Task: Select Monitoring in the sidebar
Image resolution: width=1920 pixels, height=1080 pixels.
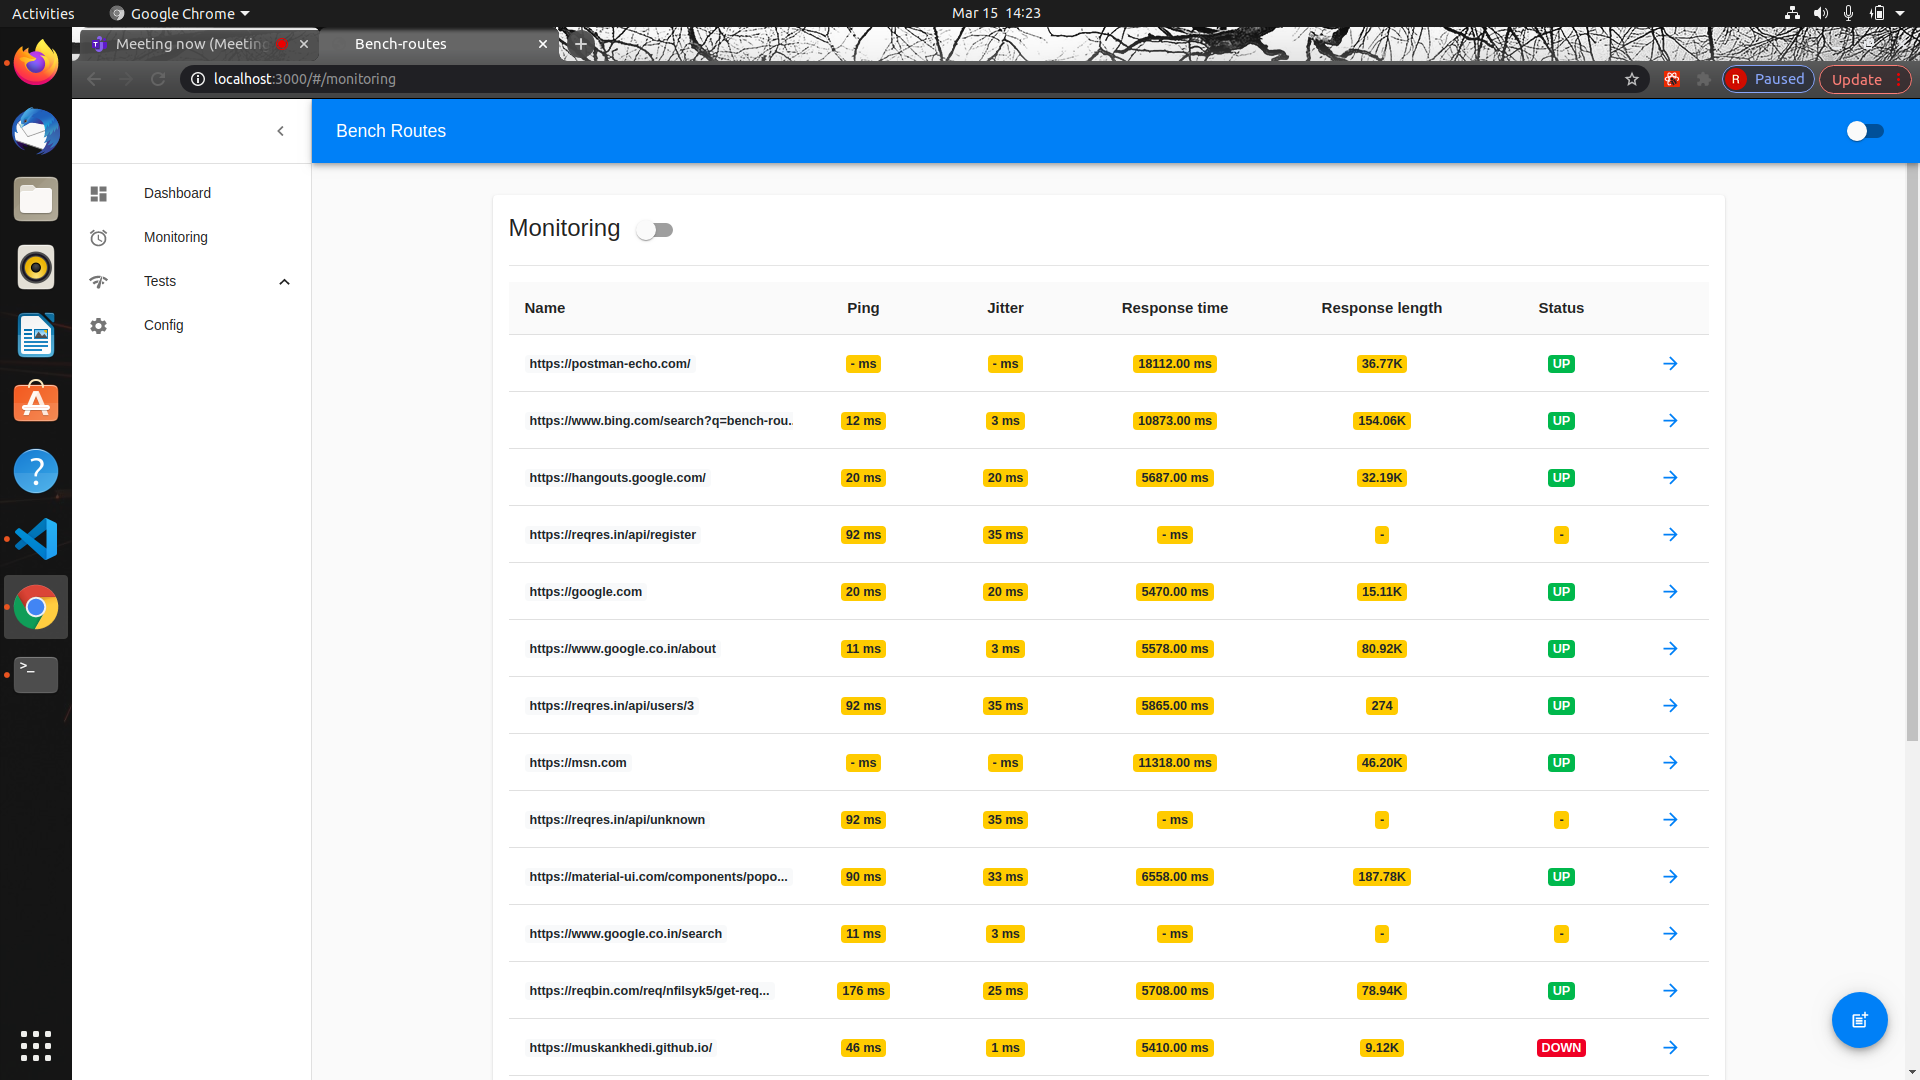Action: (x=191, y=237)
